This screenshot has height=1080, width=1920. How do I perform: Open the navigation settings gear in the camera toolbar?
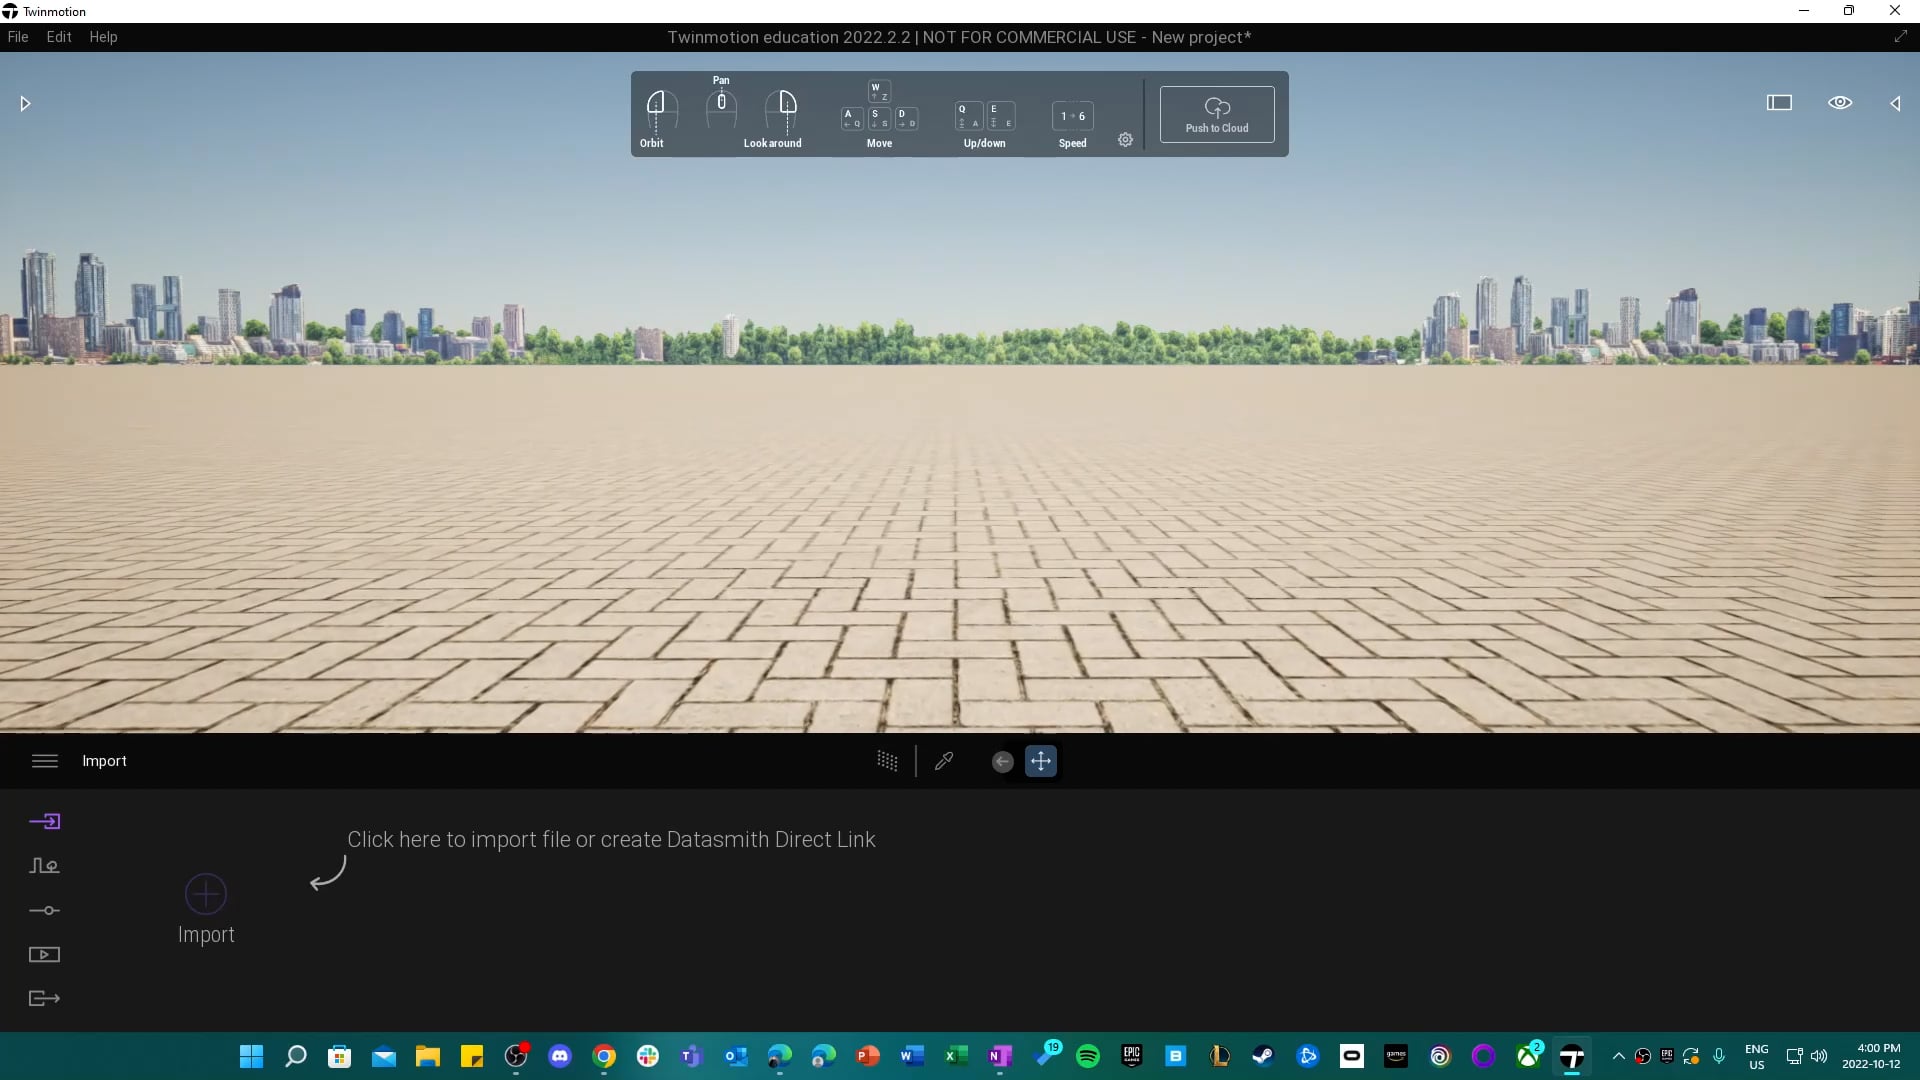tap(1125, 140)
